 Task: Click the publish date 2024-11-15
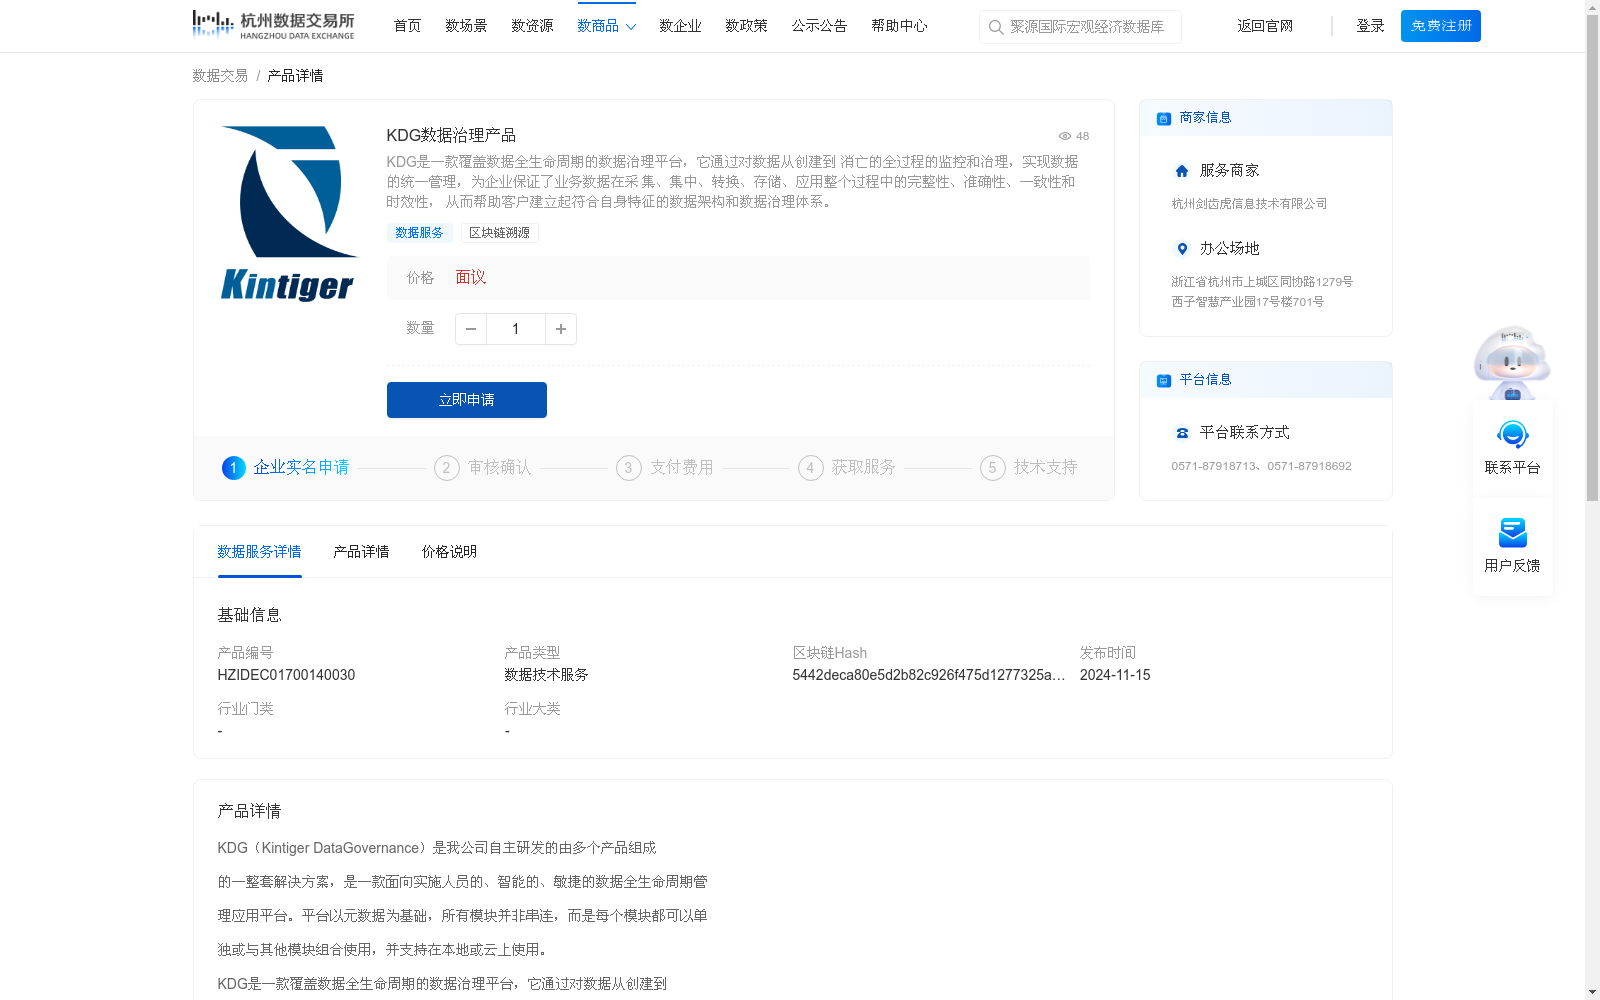click(x=1115, y=675)
